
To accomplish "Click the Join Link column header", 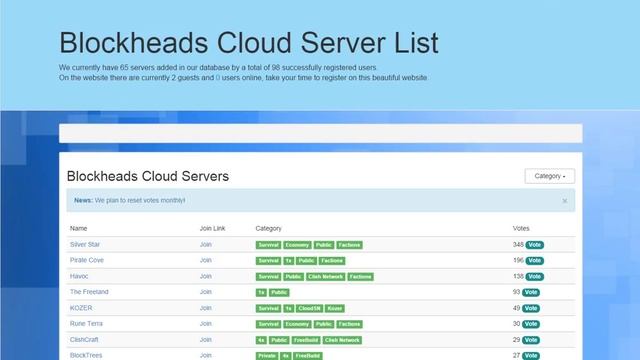I will coord(212,229).
